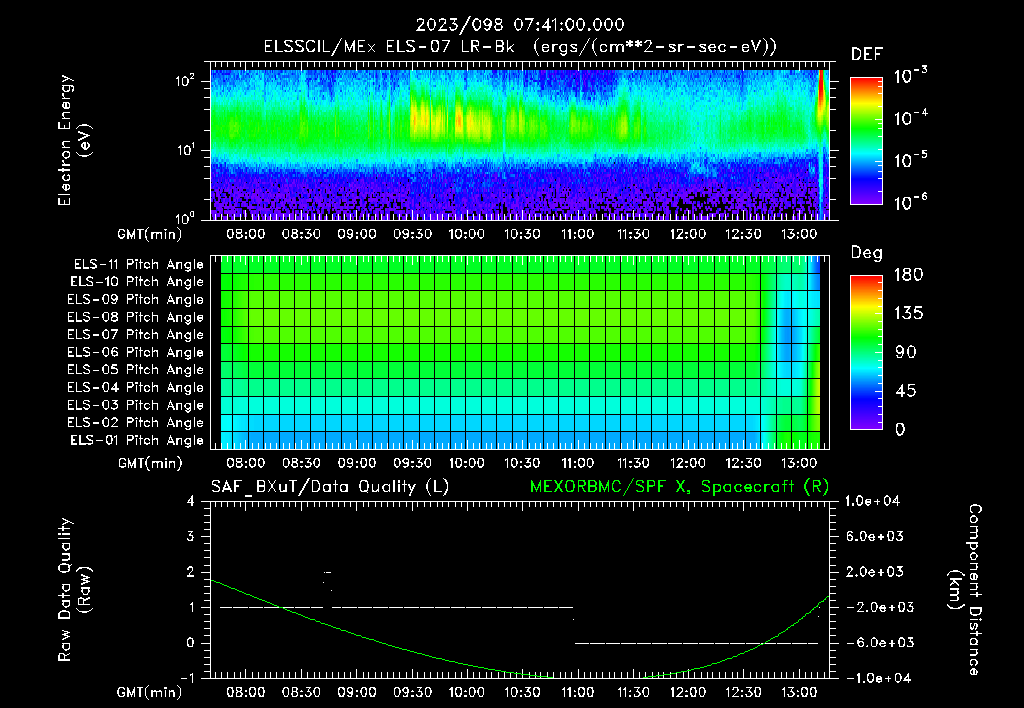Screen dimensions: 1024x708
Task: Click the 10^2 electron energy axis label
Action: click(185, 81)
